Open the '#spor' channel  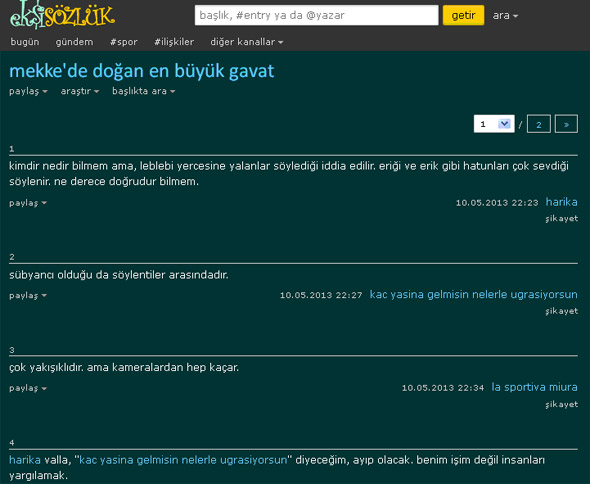[124, 42]
